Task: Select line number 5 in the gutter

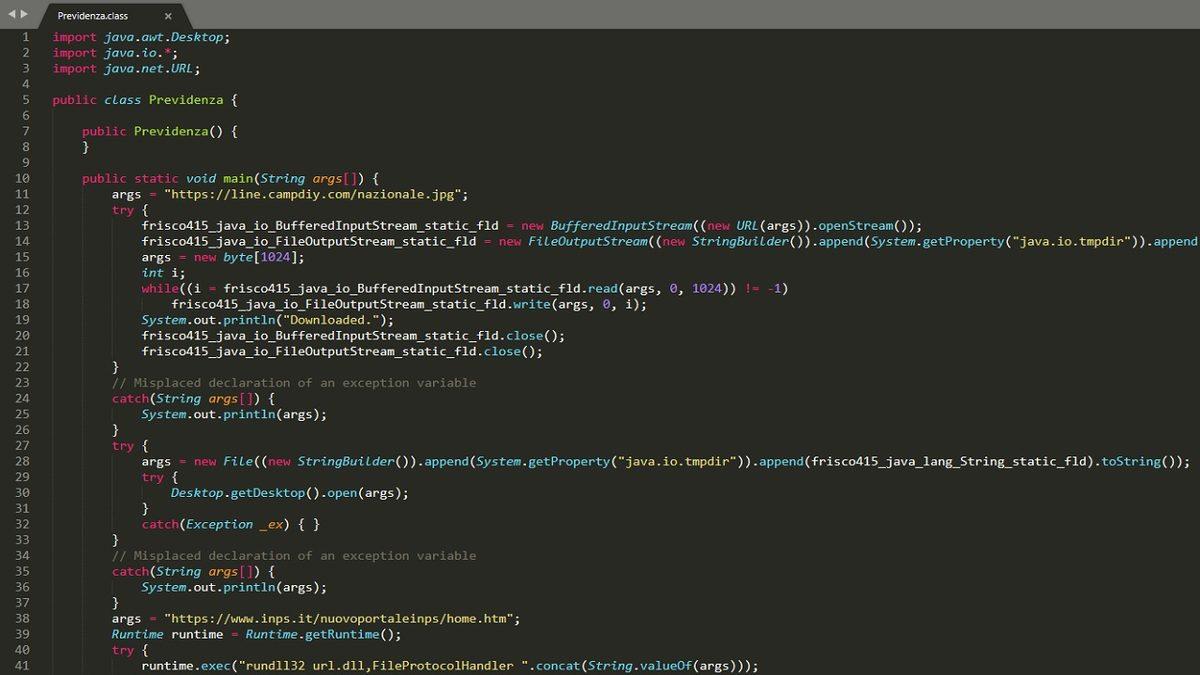Action: tap(26, 100)
